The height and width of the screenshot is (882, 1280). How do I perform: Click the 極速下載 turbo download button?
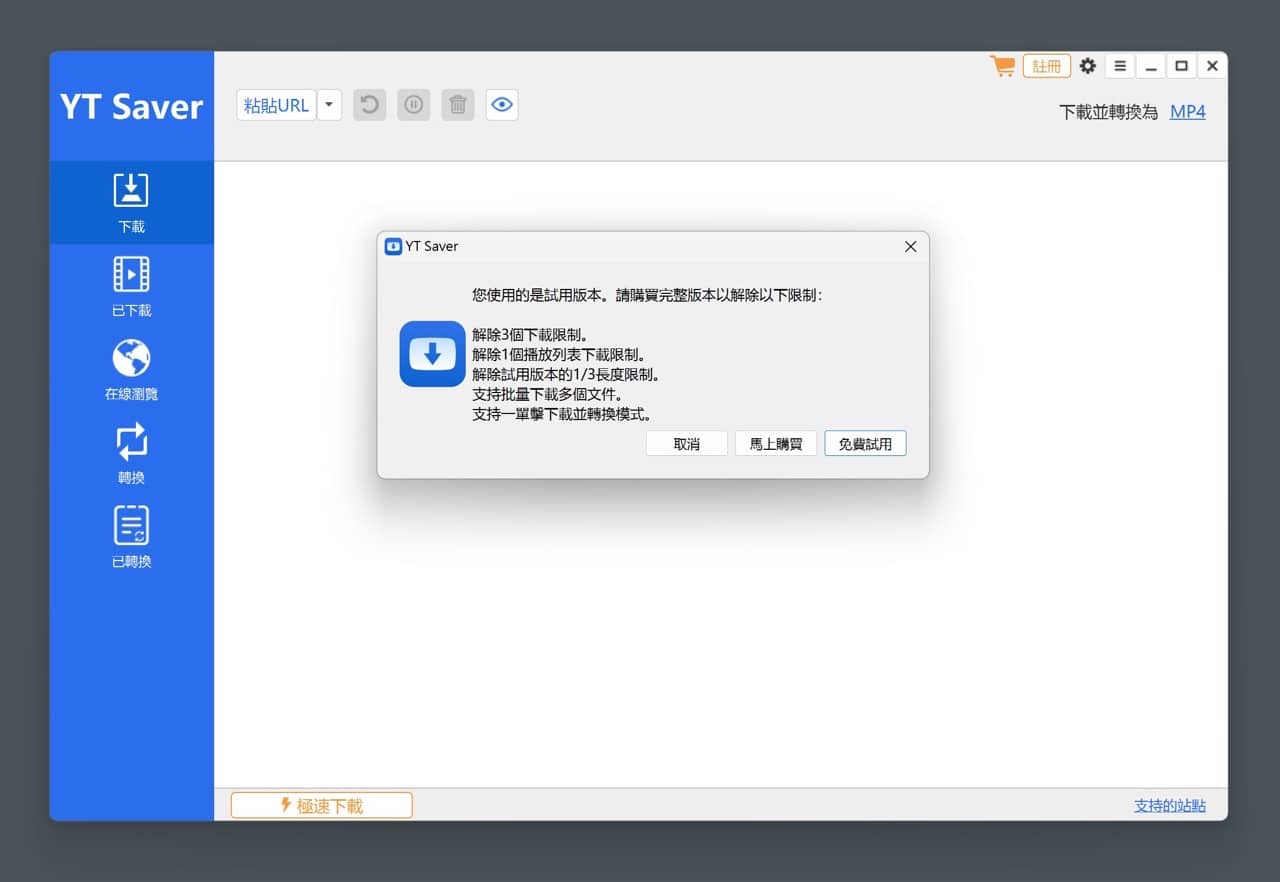point(321,805)
